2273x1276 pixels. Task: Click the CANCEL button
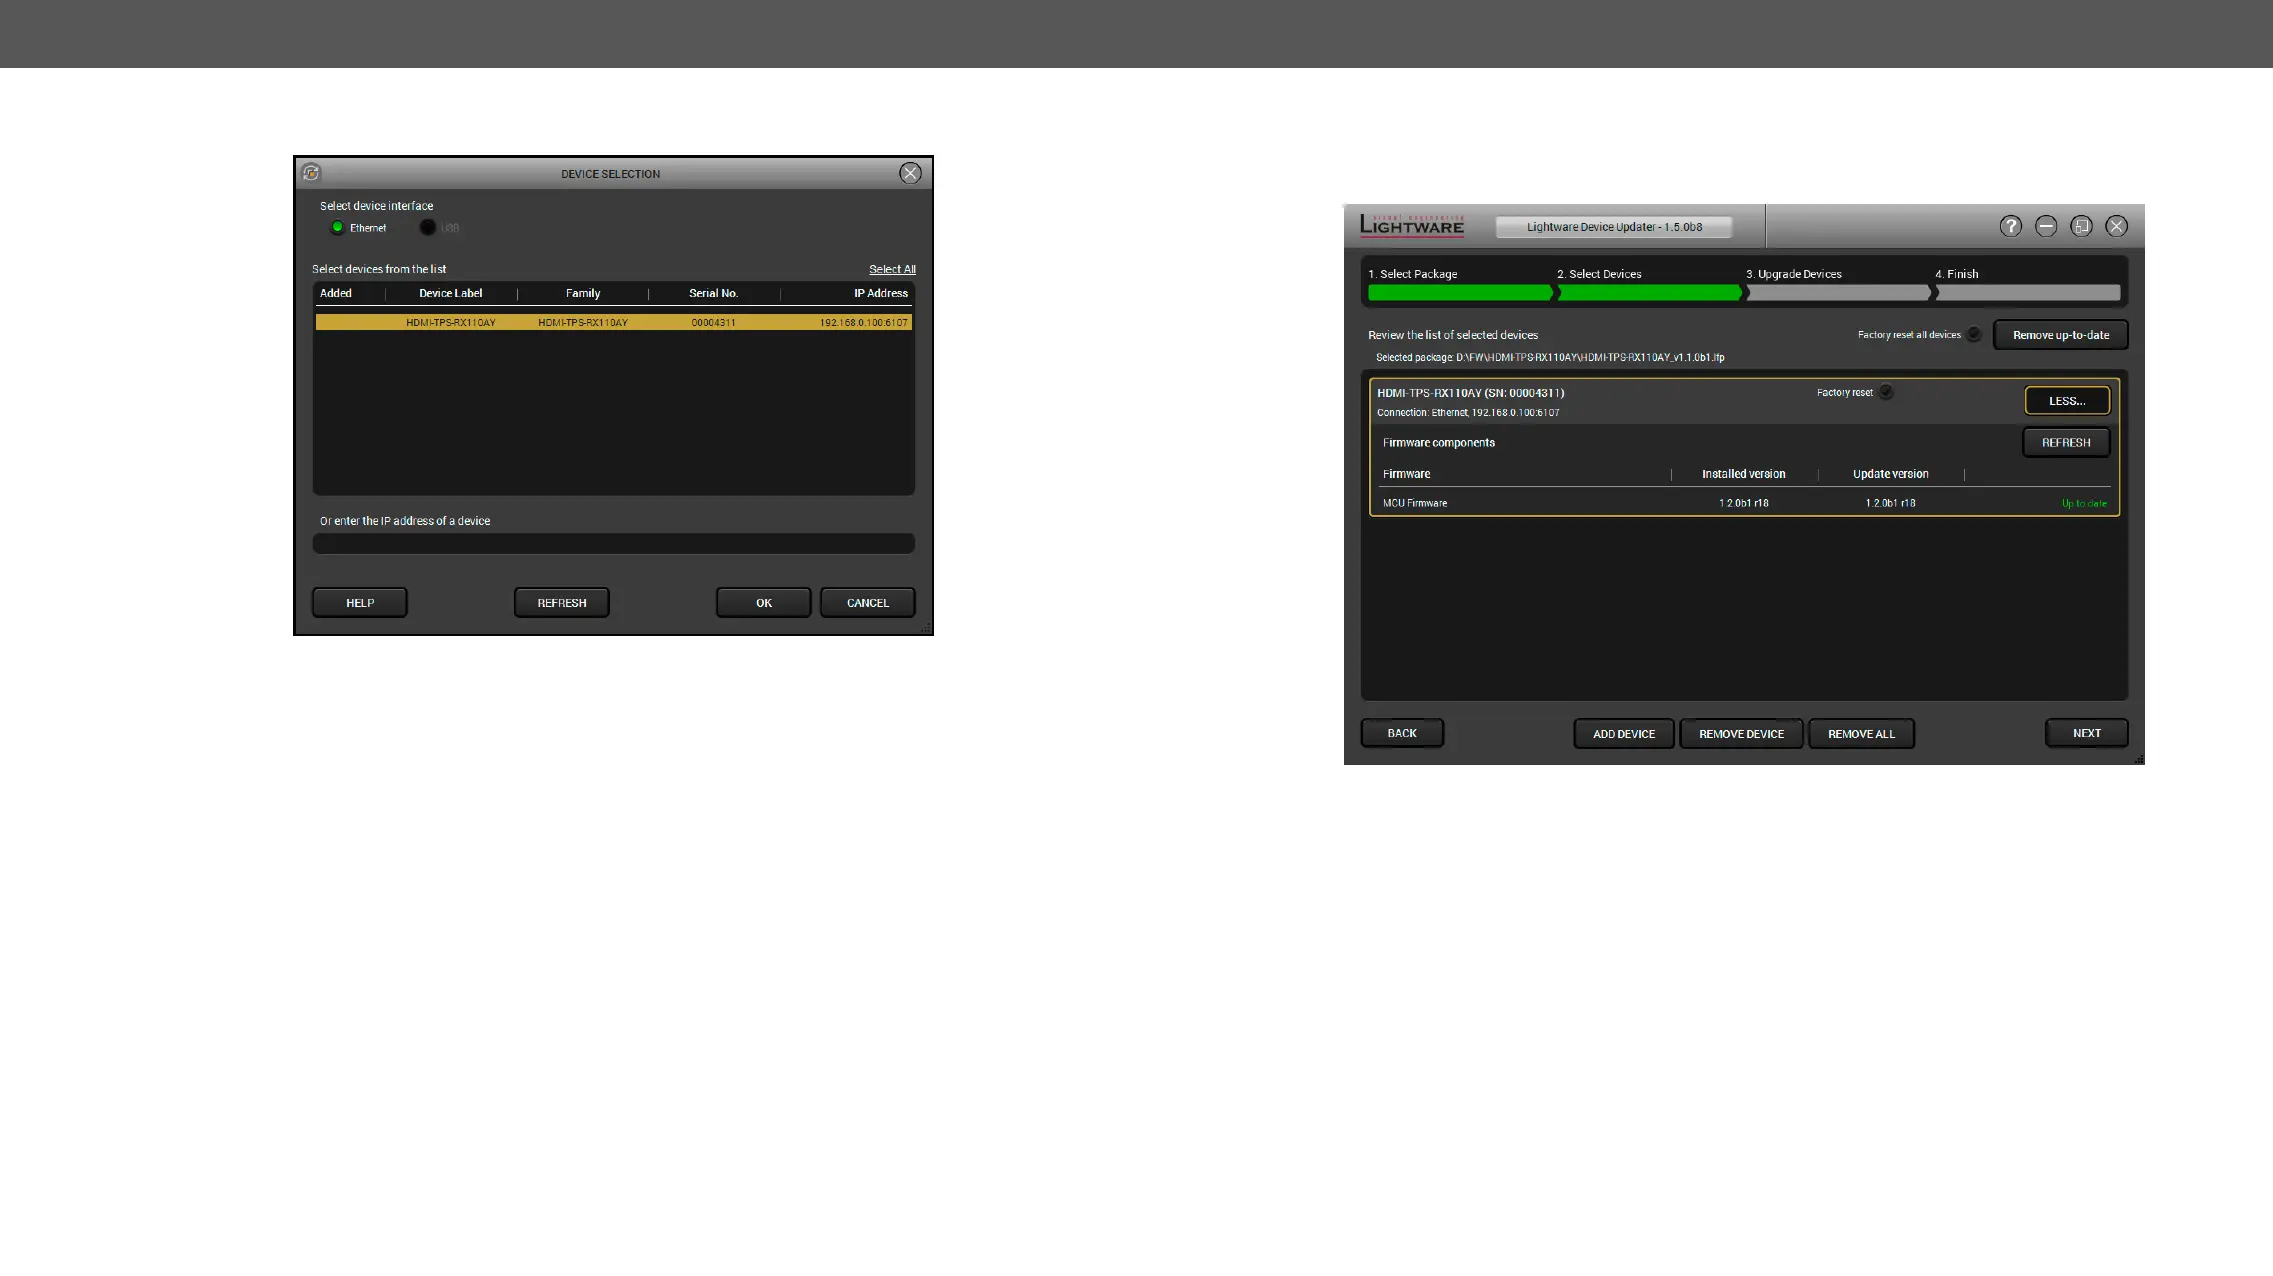[868, 603]
